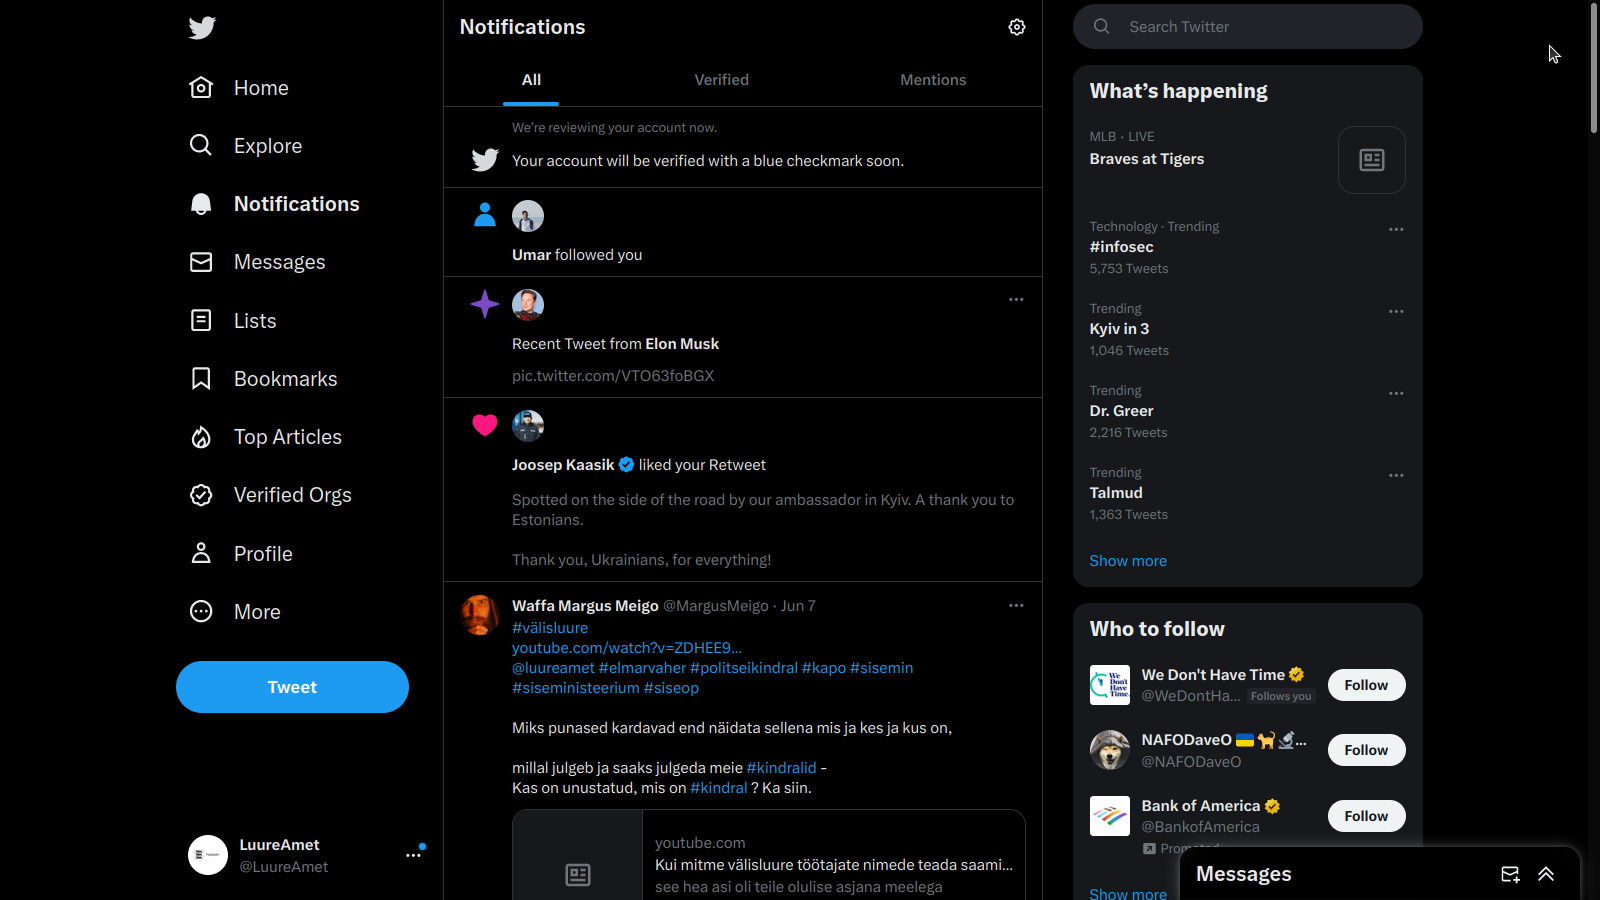Open the Messages envelope icon in sidebar
This screenshot has width=1600, height=900.
pos(201,262)
